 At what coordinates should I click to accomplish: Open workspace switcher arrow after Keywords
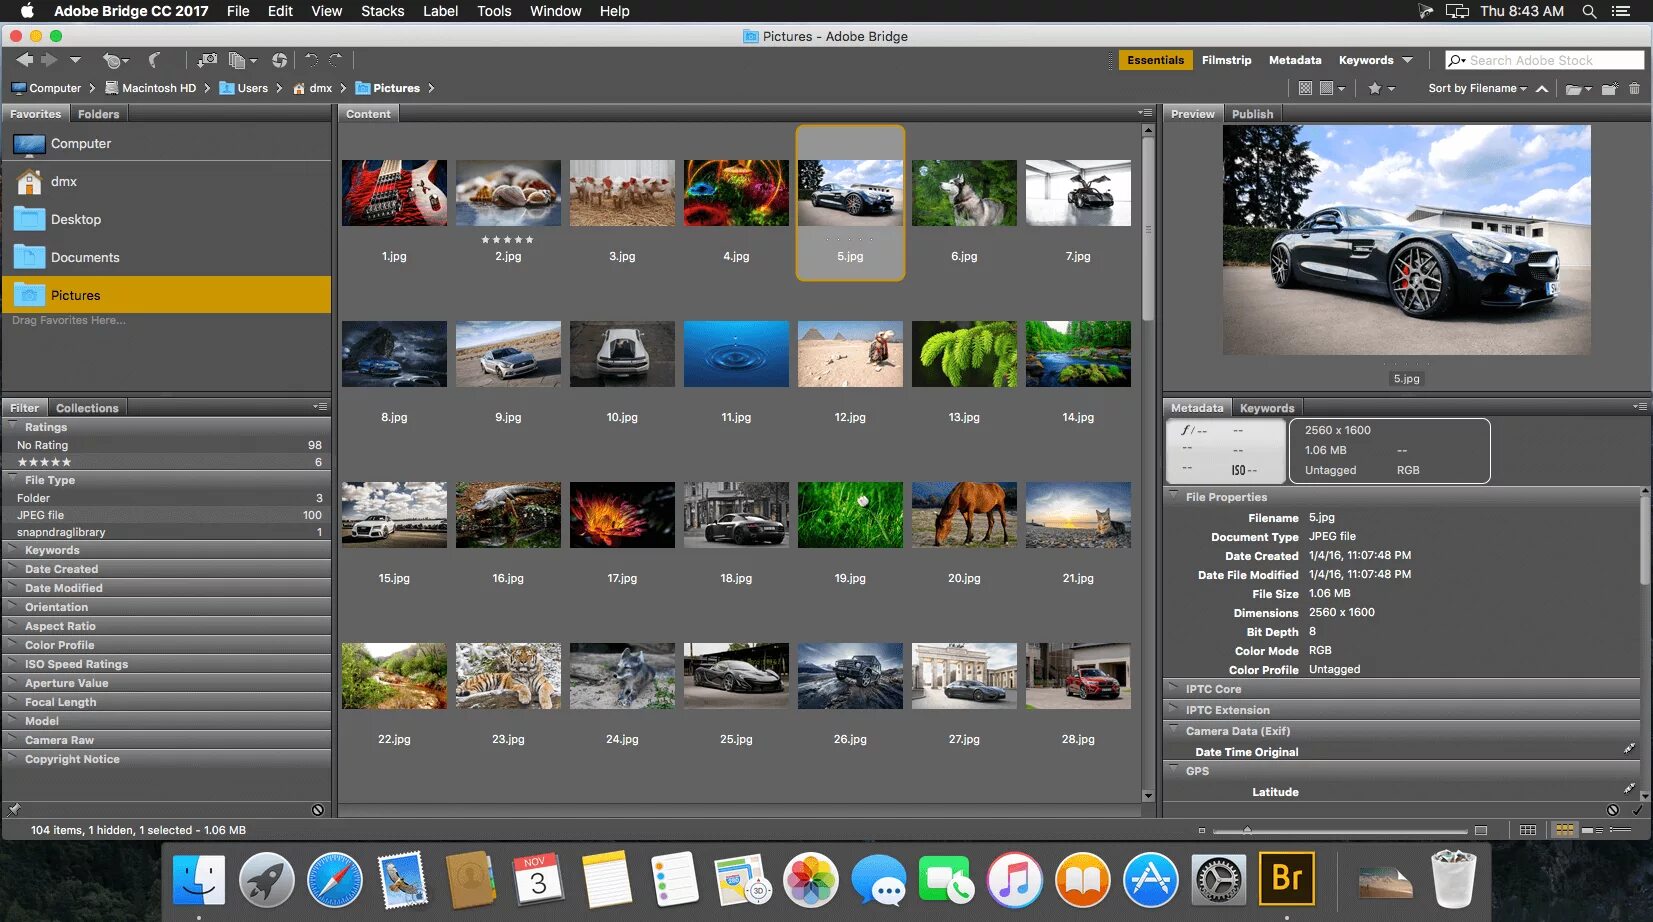click(1407, 60)
